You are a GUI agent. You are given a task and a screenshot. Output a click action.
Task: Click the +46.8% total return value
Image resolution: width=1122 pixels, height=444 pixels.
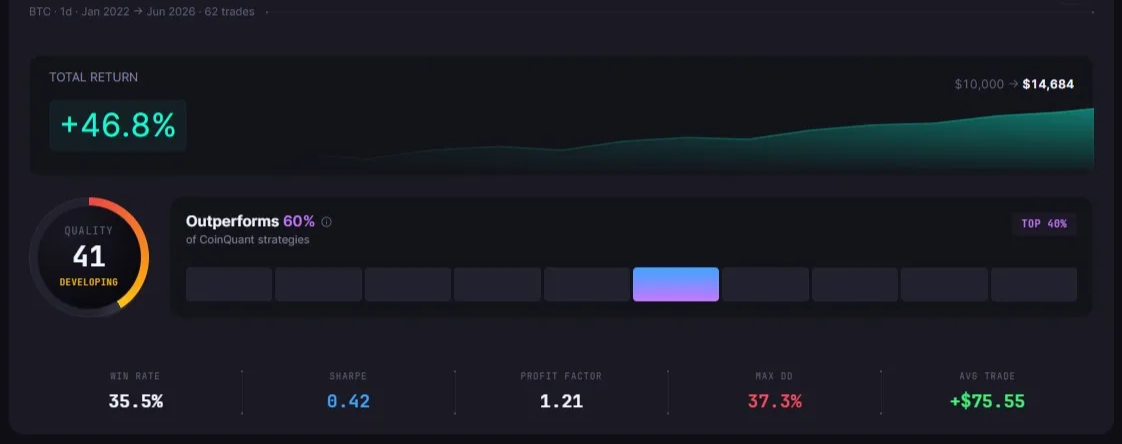pyautogui.click(x=118, y=125)
